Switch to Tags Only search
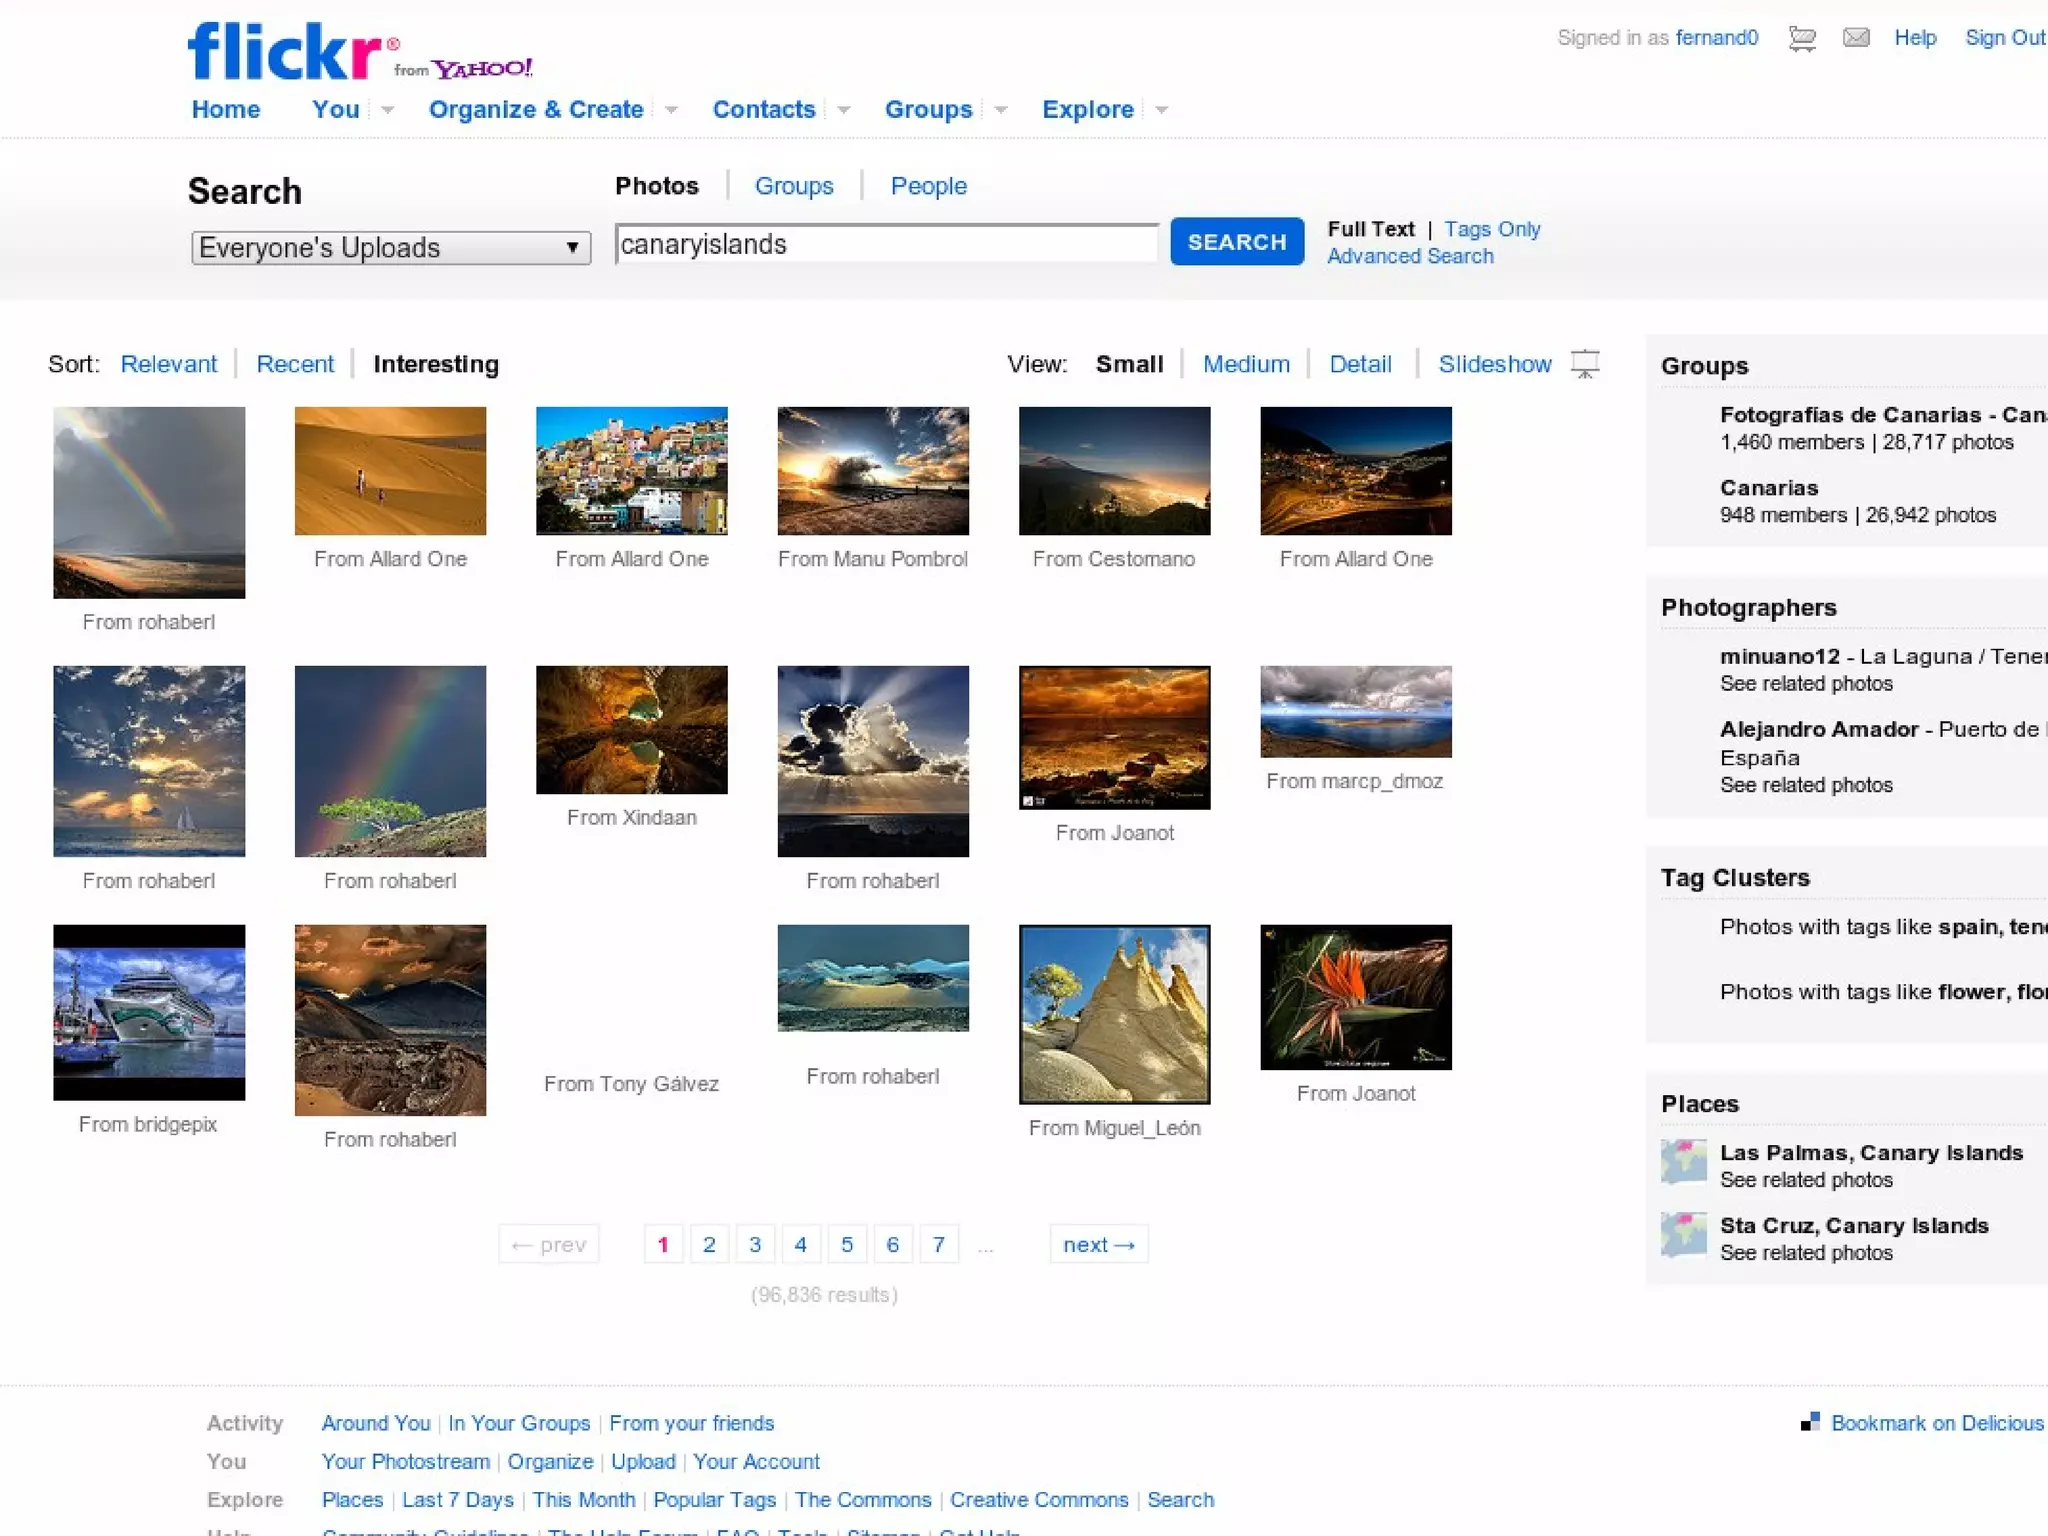 [1492, 229]
